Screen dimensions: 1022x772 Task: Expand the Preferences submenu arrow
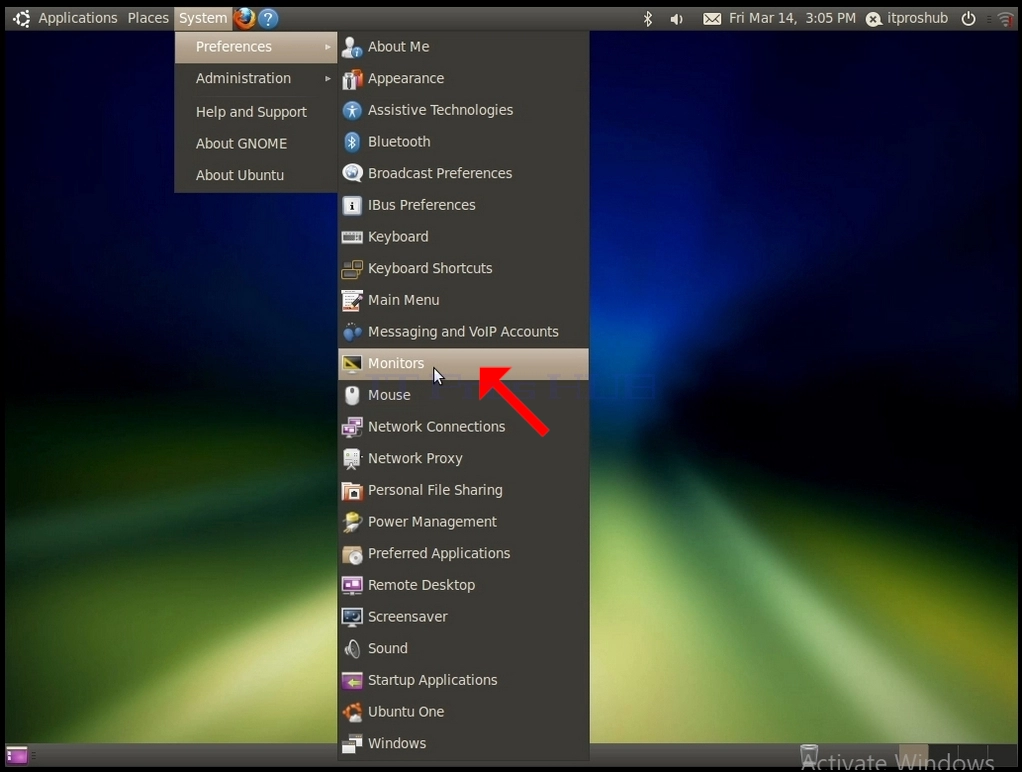pos(327,47)
